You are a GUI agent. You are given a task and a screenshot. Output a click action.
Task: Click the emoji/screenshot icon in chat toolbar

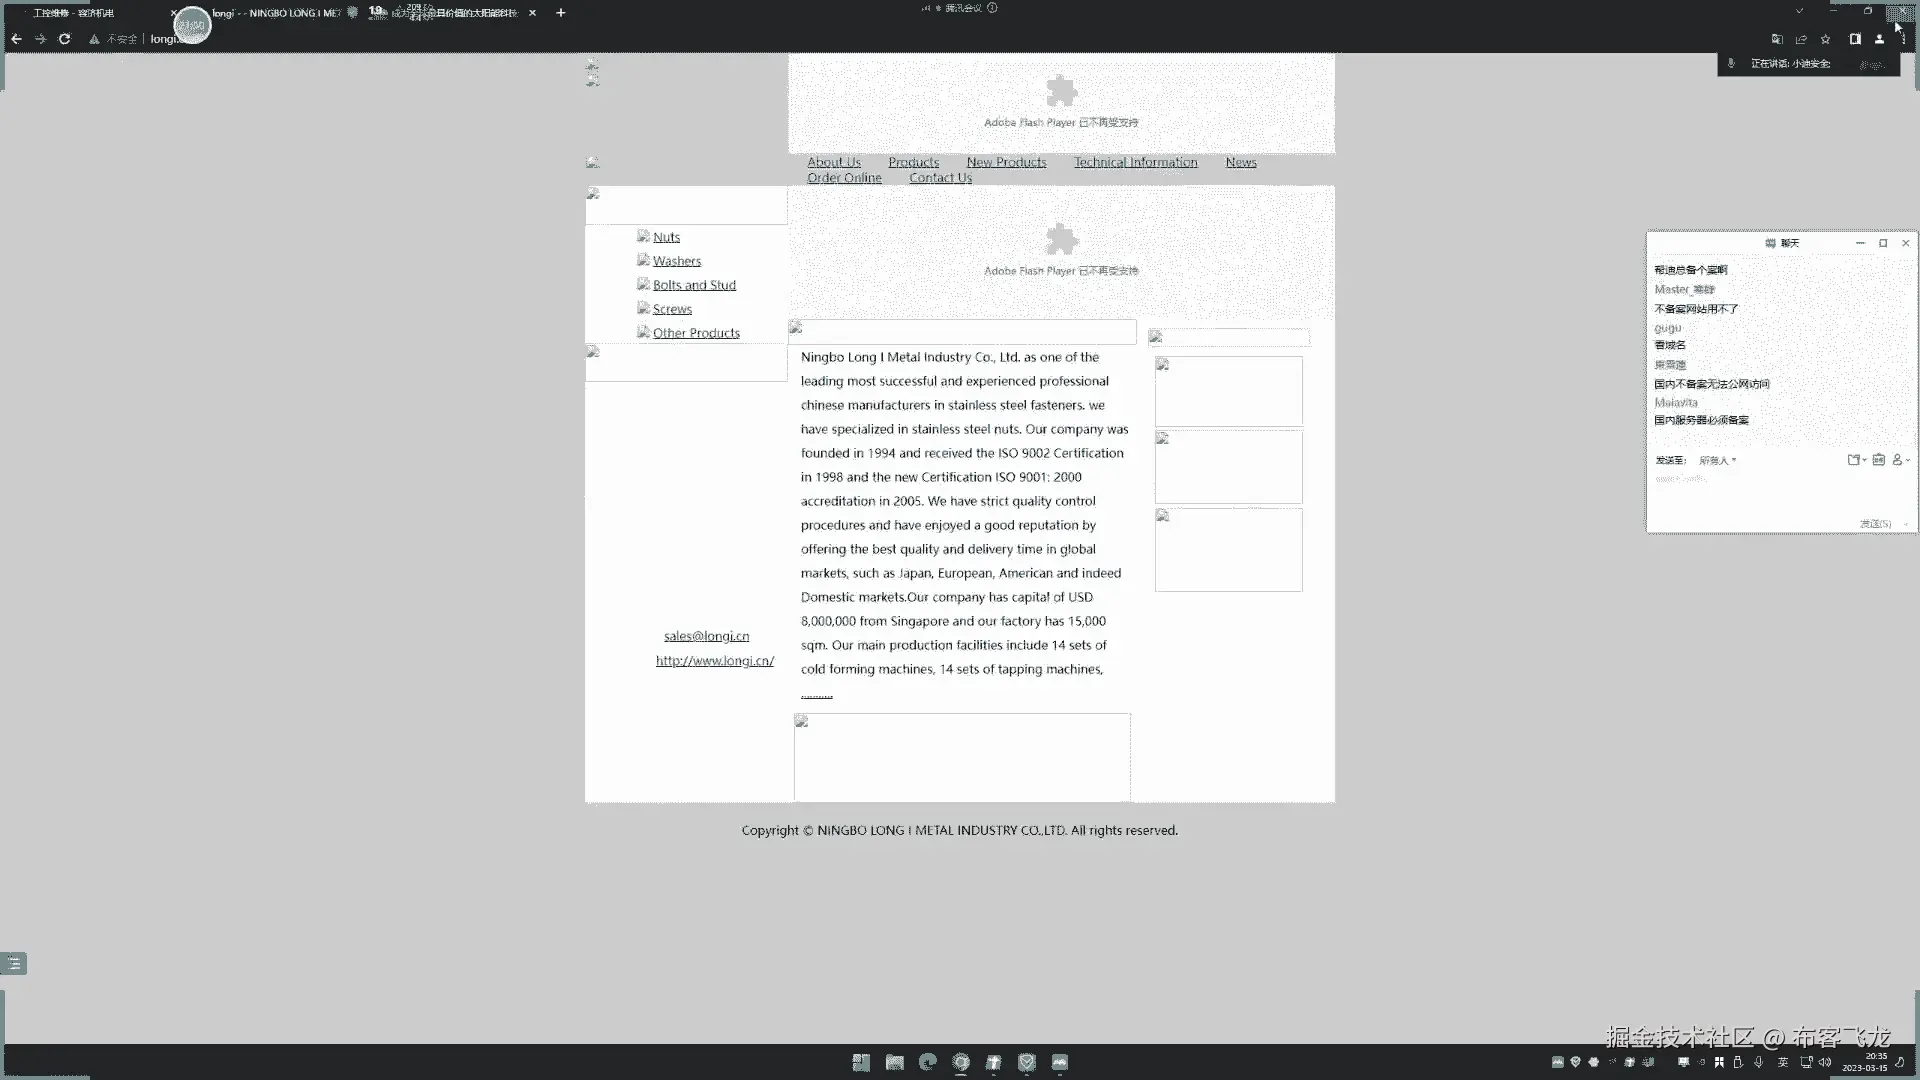pyautogui.click(x=1878, y=460)
